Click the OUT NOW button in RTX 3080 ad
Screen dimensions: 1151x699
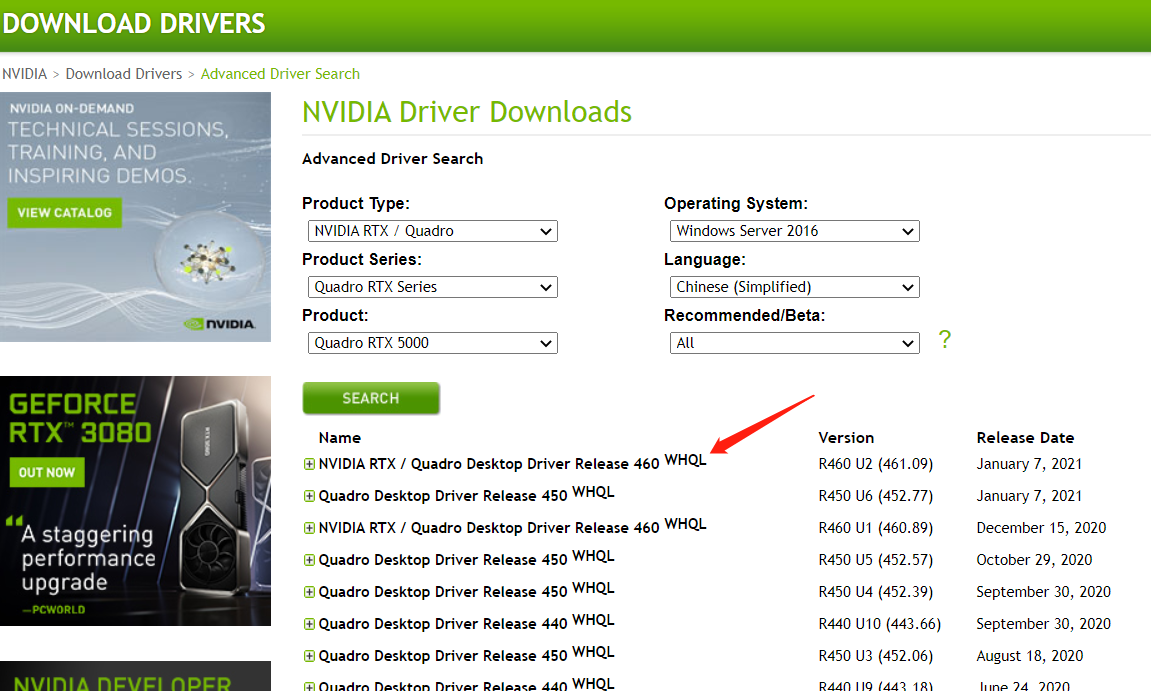click(47, 472)
